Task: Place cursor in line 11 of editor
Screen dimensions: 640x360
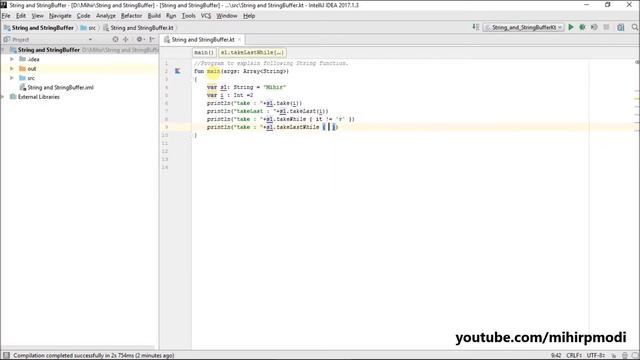Action: (x=390, y=143)
